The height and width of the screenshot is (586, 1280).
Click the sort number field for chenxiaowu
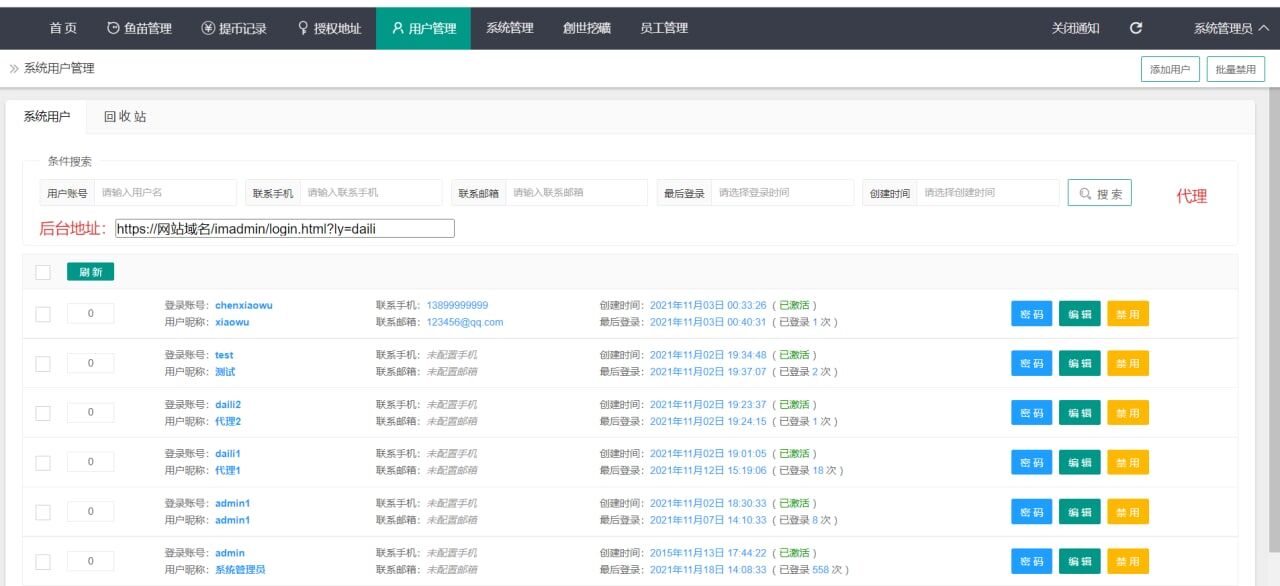(x=90, y=314)
